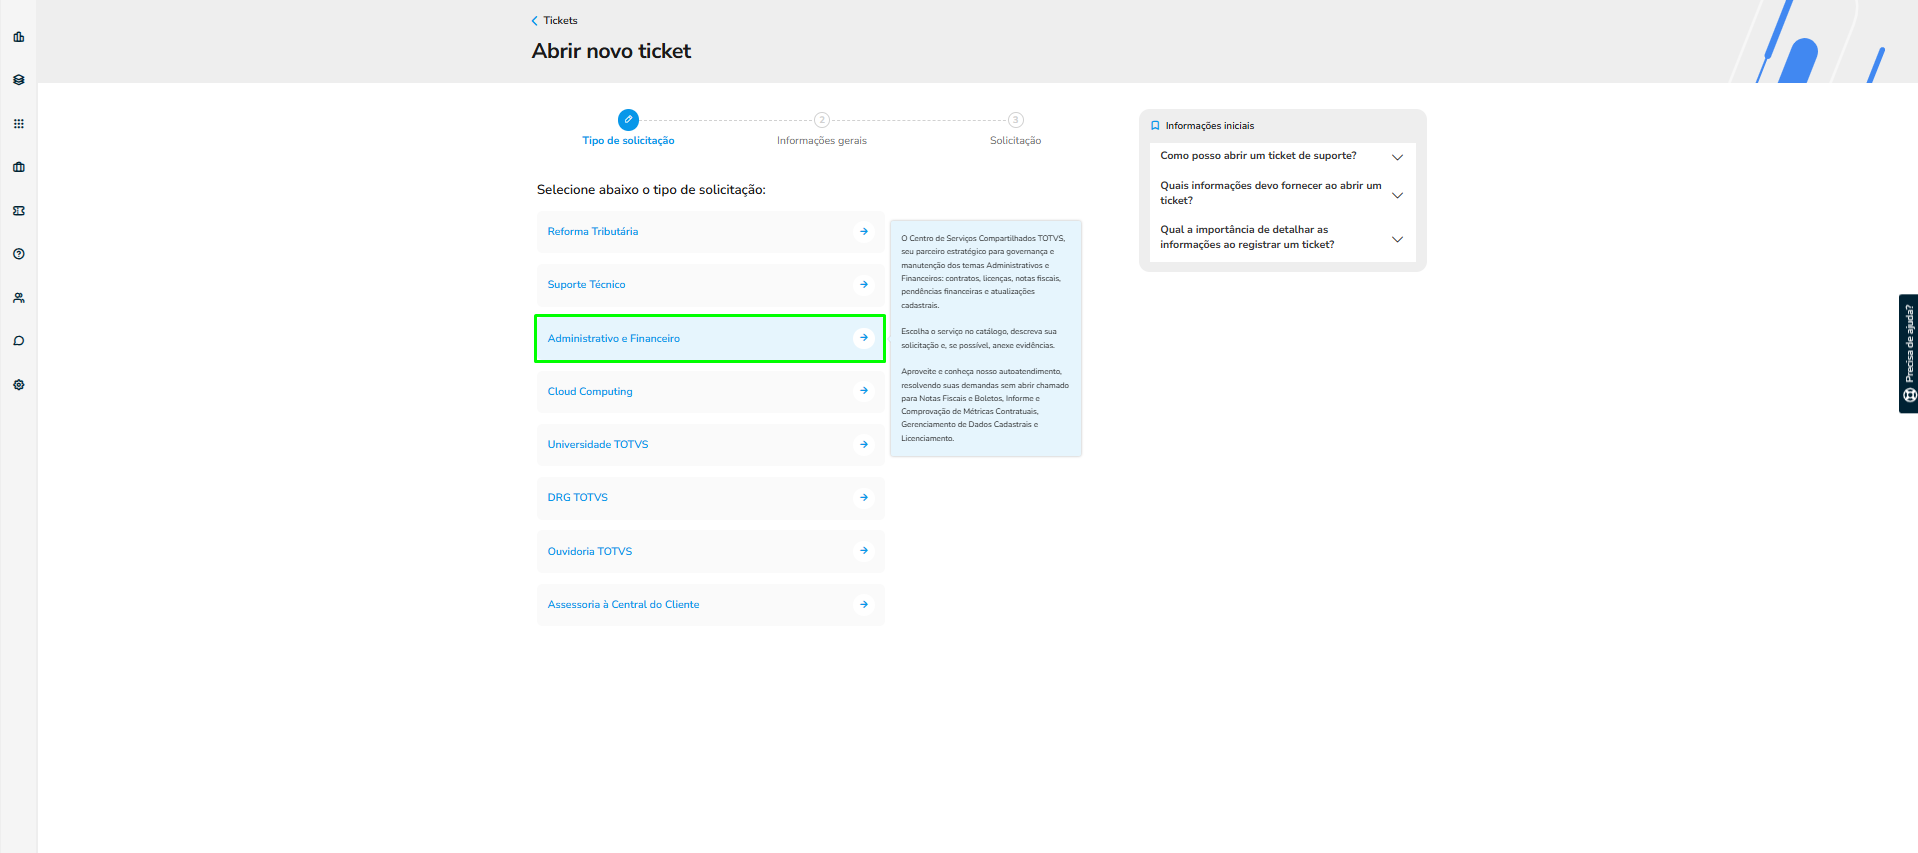1918x853 pixels.
Task: Open the settings gear sidebar icon
Action: pos(19,385)
